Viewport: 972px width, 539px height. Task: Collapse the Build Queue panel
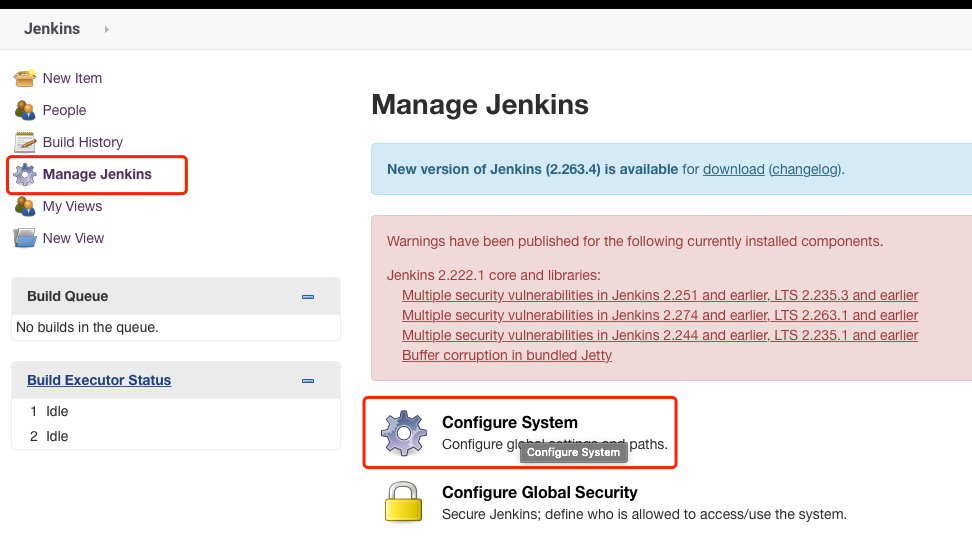(308, 297)
